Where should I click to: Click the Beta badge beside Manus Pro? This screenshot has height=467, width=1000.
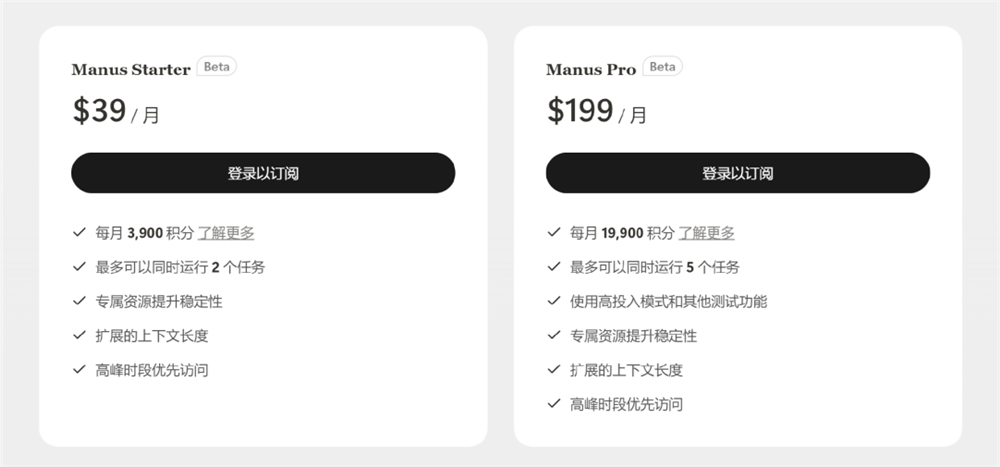(662, 67)
